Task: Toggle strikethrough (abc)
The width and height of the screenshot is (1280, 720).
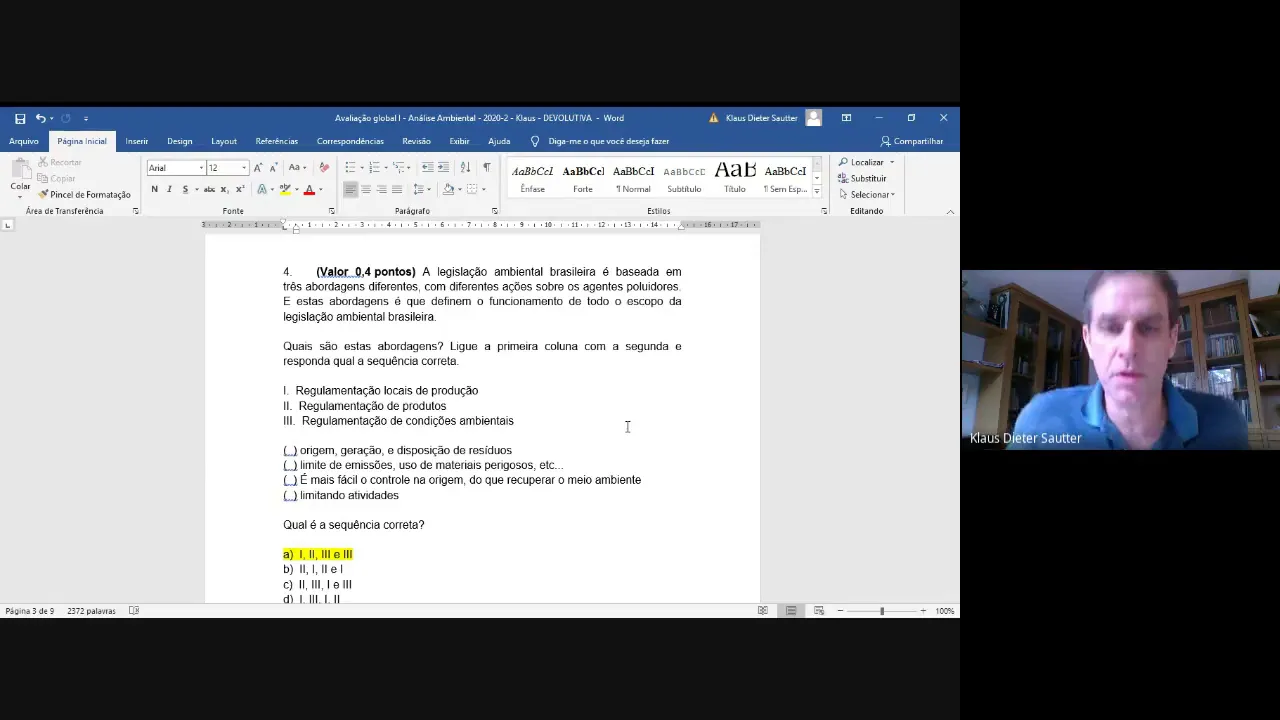Action: (x=209, y=189)
